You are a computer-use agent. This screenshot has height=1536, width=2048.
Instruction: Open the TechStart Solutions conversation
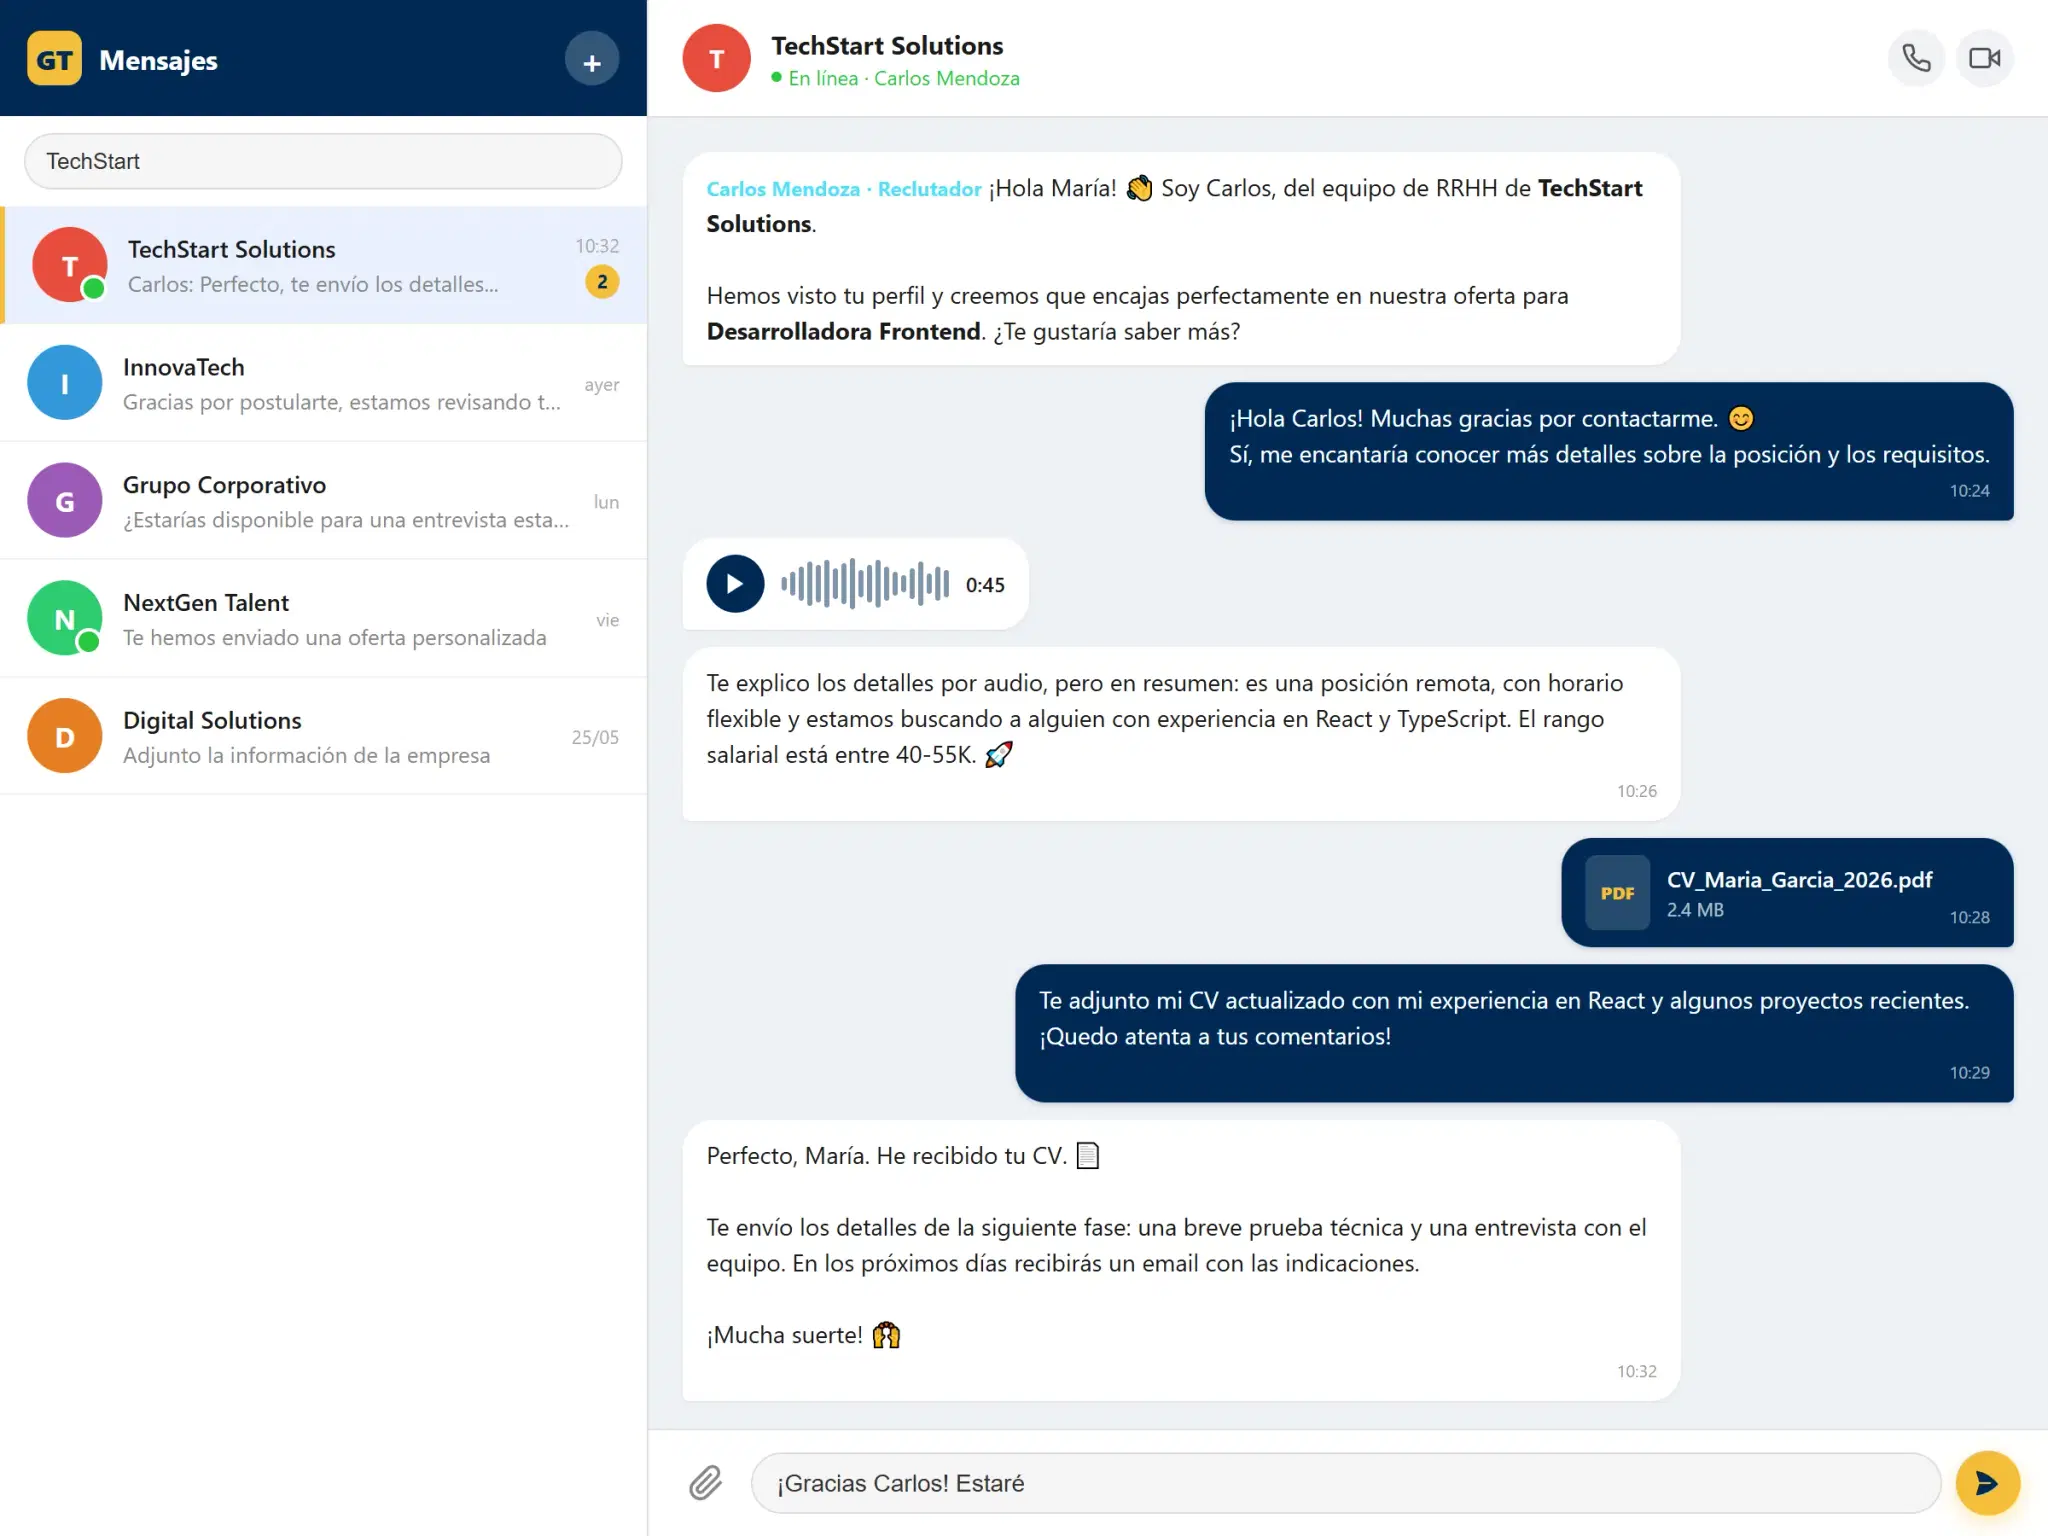click(x=323, y=265)
